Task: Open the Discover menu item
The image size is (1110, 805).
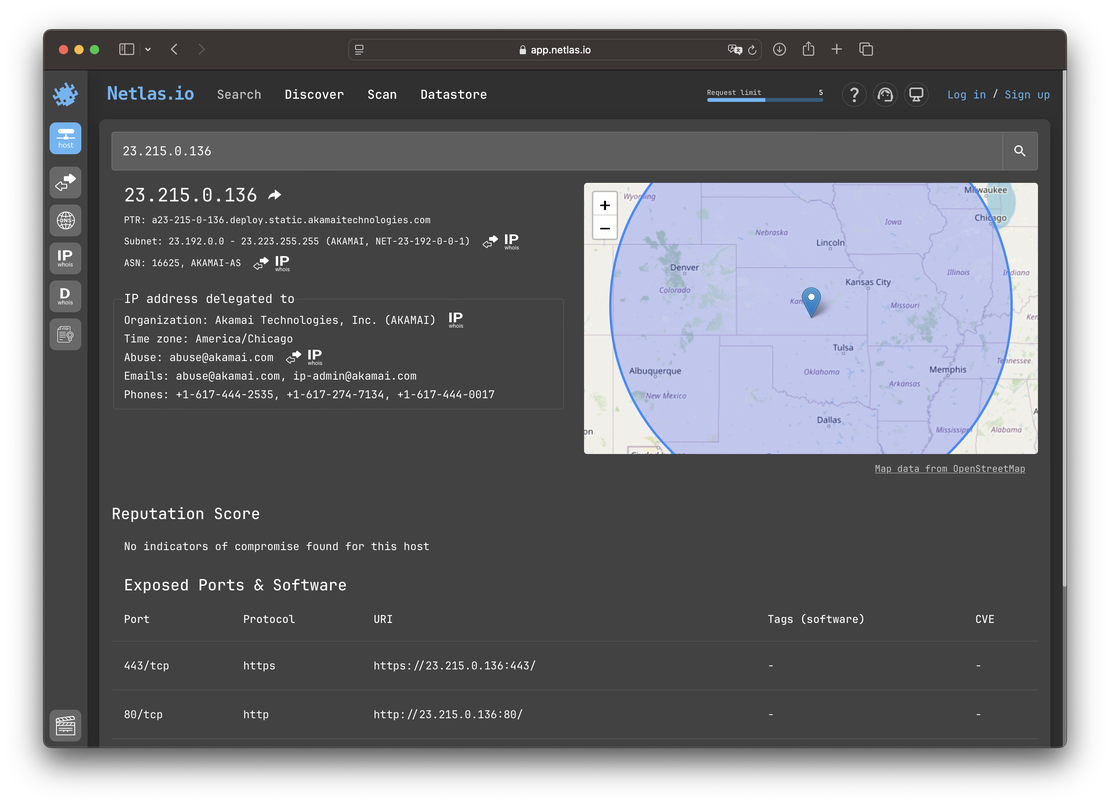Action: 314,94
